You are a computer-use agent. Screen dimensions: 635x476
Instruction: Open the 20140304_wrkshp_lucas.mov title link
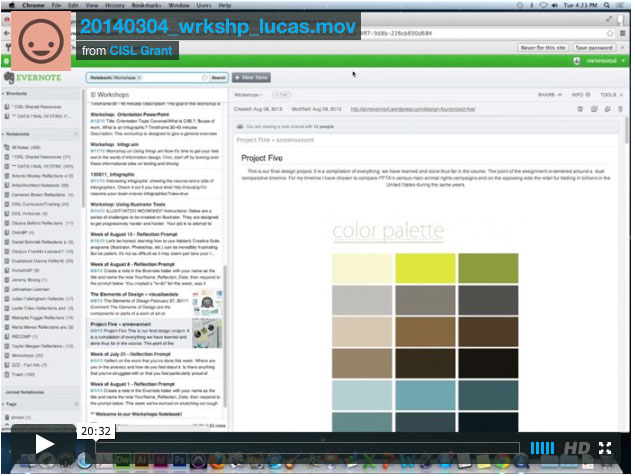tap(218, 26)
